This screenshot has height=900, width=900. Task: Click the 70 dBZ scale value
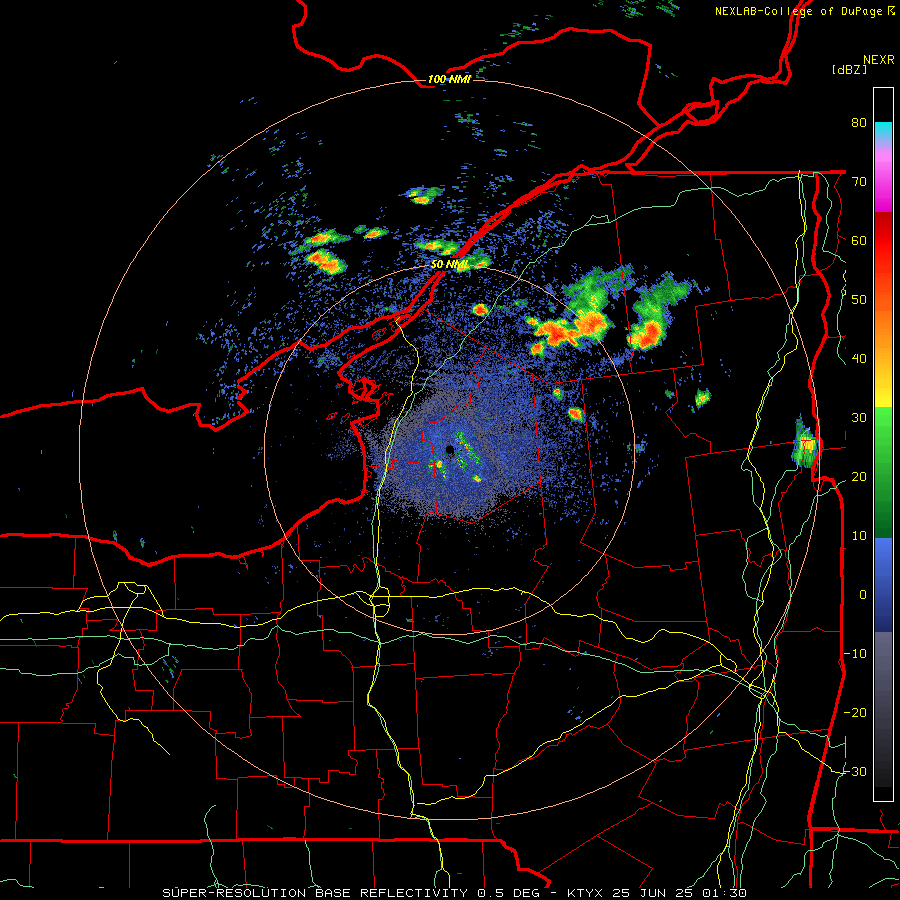point(859,181)
